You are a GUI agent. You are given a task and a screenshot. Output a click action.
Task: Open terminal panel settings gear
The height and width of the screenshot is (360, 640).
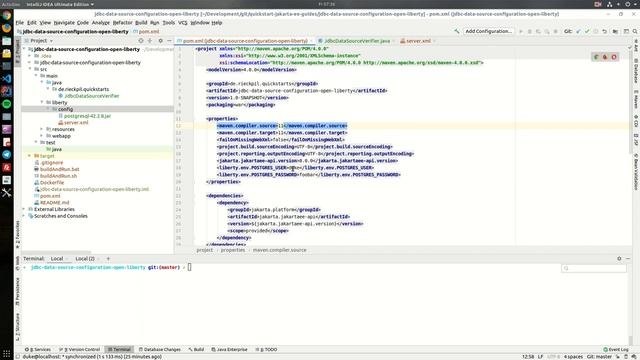(x=619, y=258)
